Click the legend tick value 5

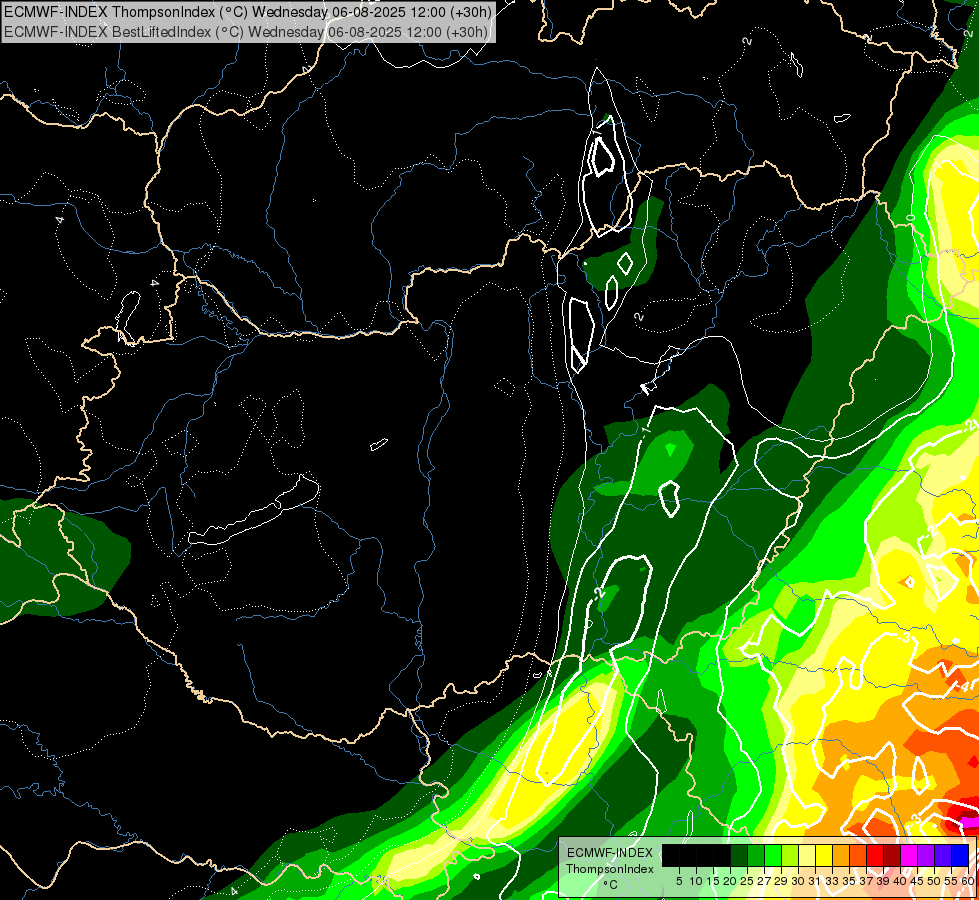pyautogui.click(x=679, y=881)
